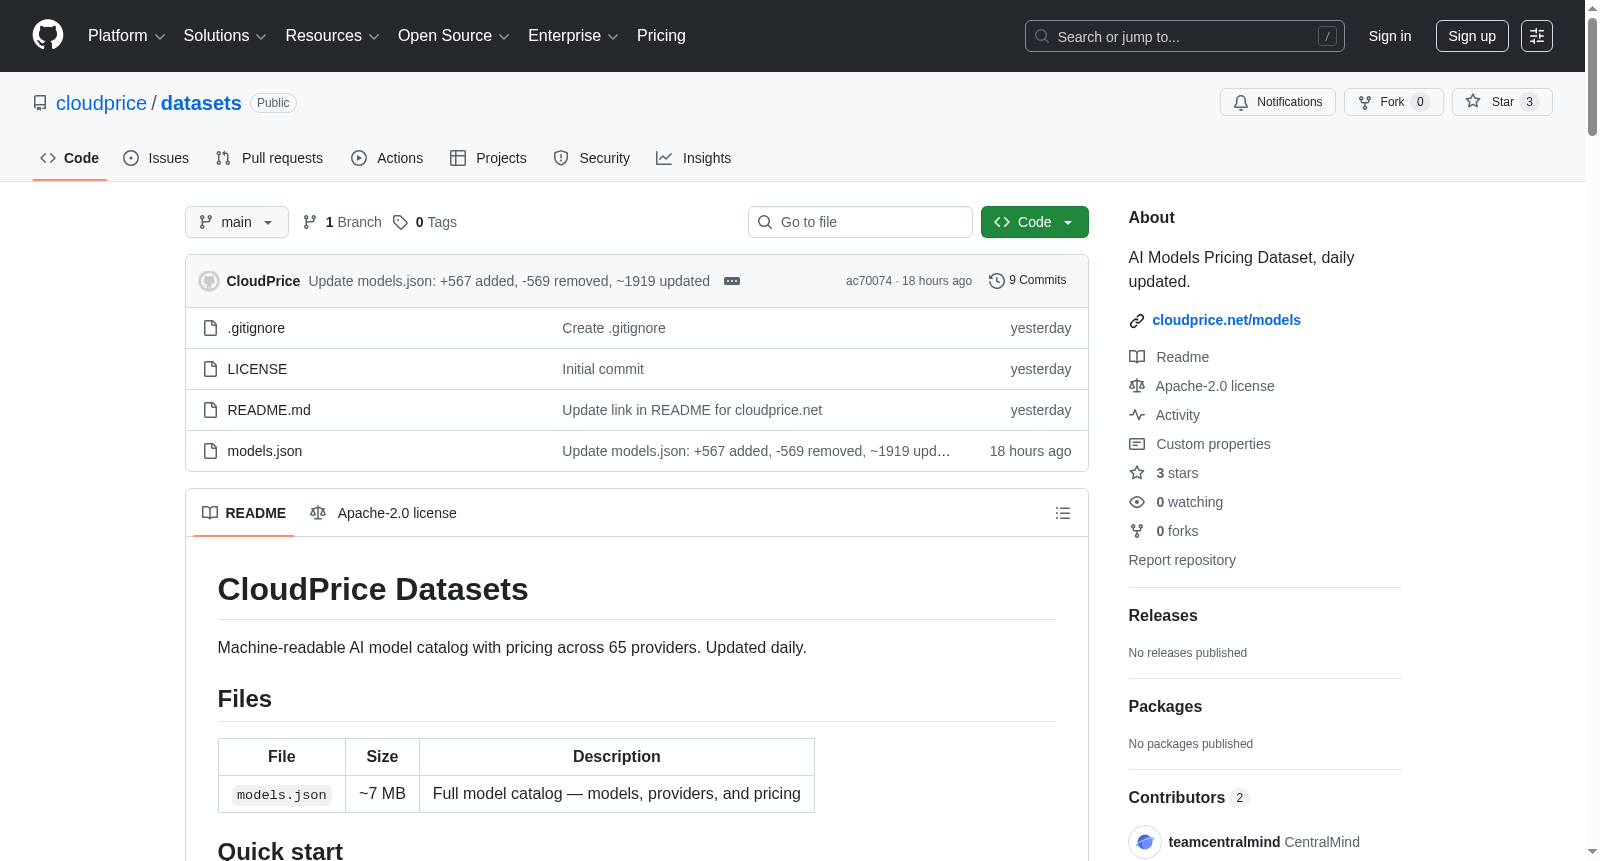This screenshot has width=1600, height=861.
Task: Open the green Code dropdown button
Action: pyautogui.click(x=1034, y=222)
